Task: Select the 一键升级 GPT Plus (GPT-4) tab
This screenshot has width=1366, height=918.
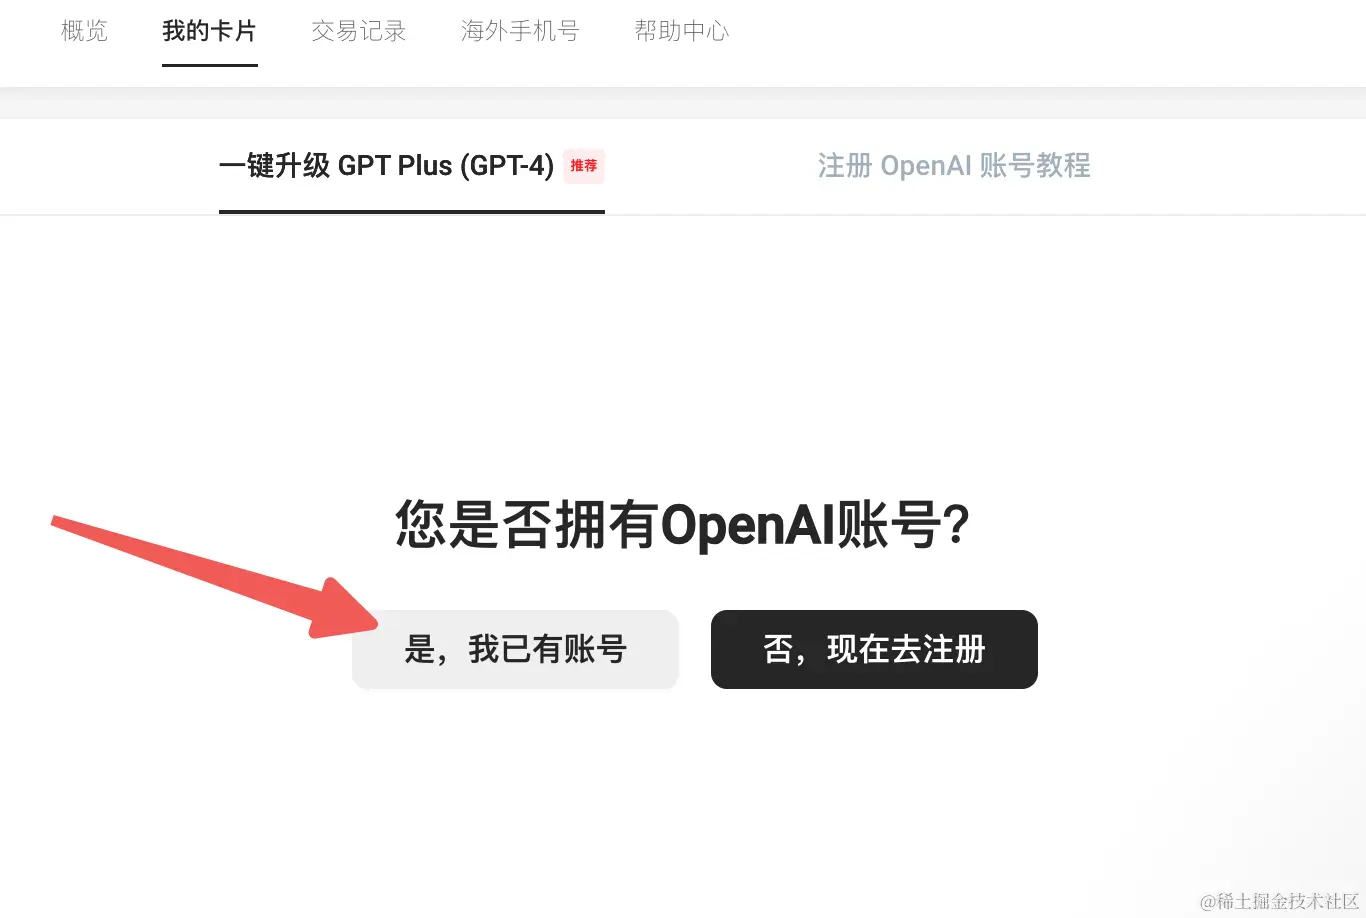Action: point(386,165)
